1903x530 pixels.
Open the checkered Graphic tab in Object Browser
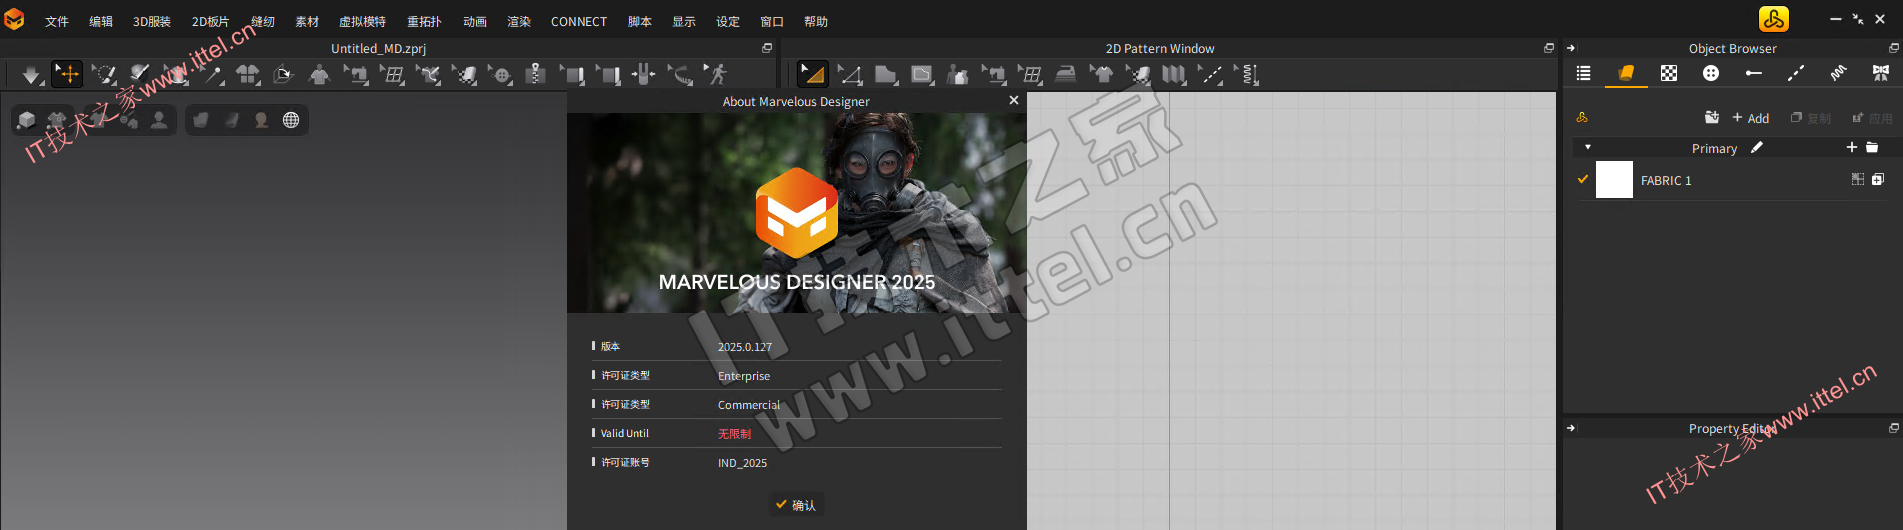click(x=1669, y=73)
